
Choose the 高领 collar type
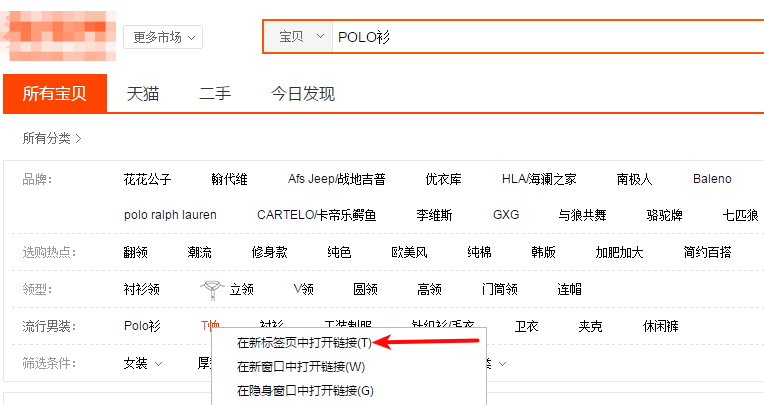pos(429,289)
